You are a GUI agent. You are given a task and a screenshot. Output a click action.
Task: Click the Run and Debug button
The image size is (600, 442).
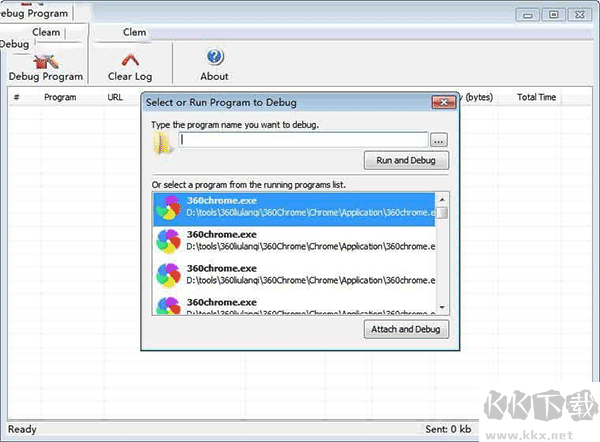click(x=406, y=160)
